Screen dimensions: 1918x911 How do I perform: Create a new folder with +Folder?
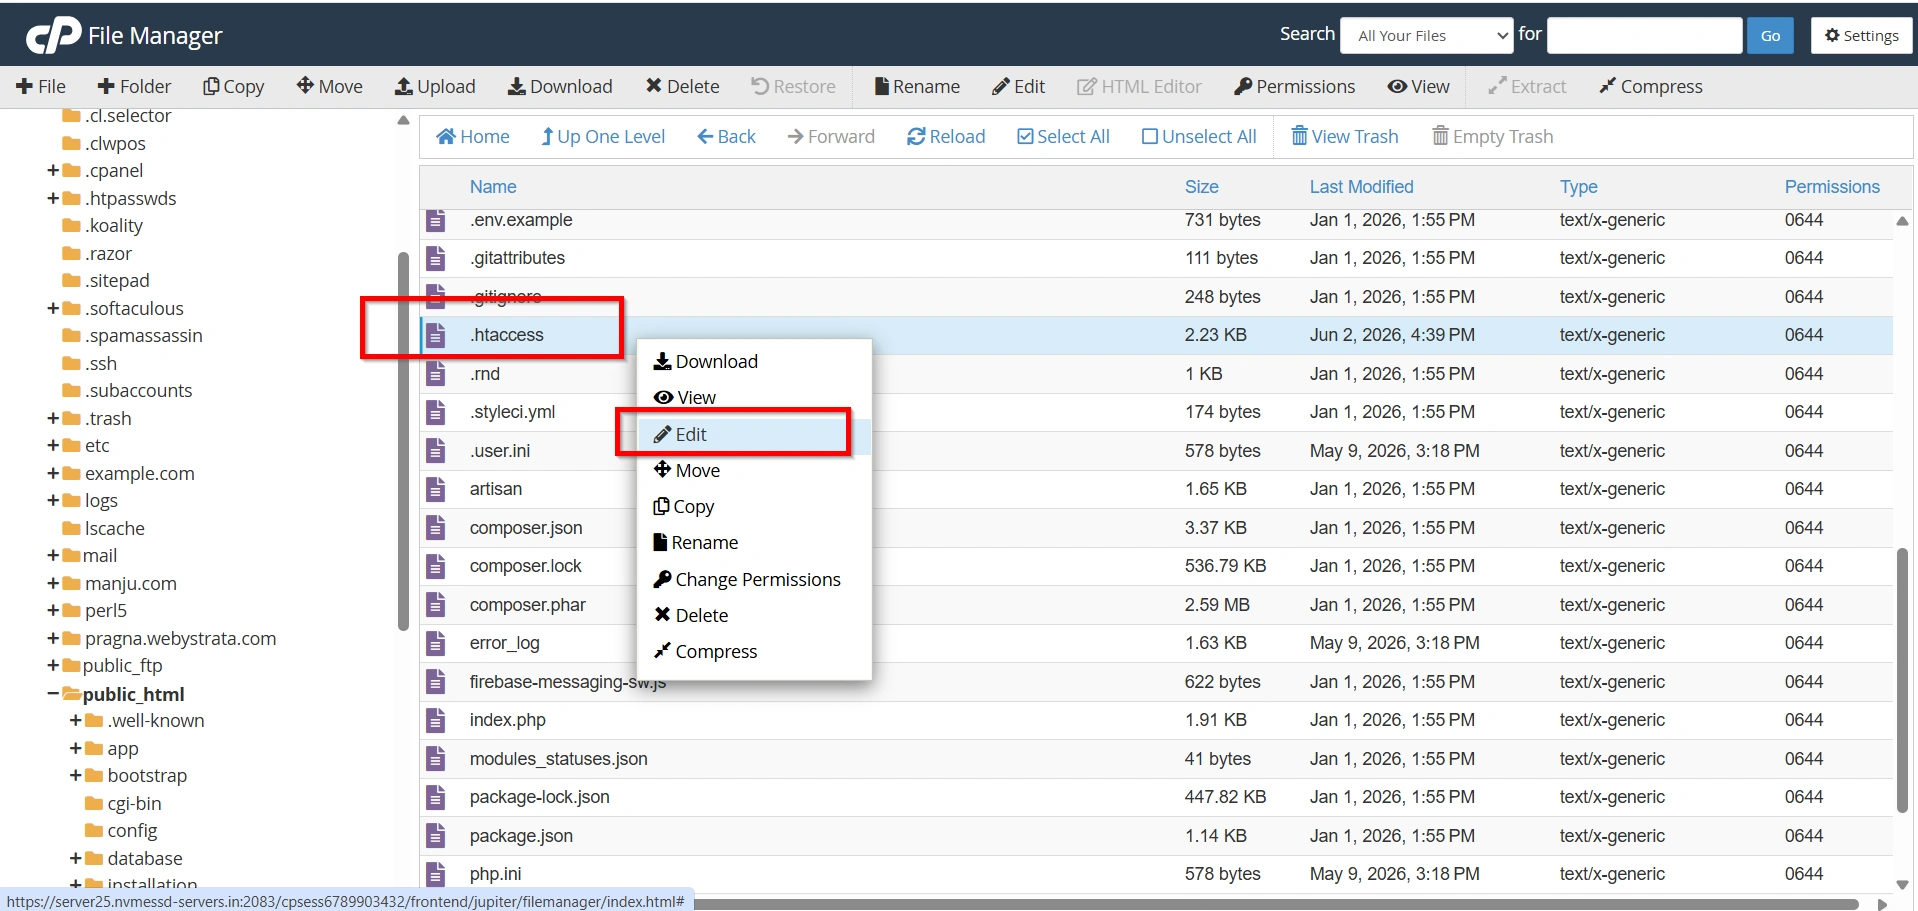click(x=134, y=87)
